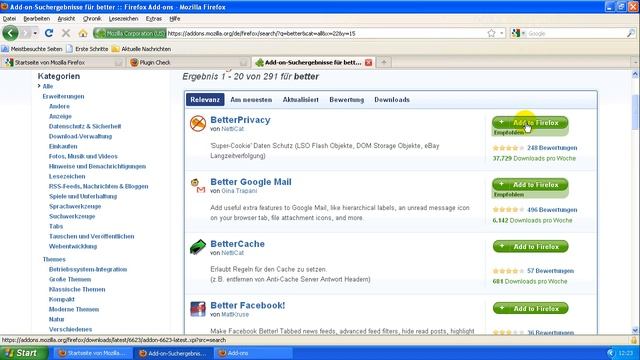Open the URL bar history dropdown arrow
The image size is (640, 360).
[502, 33]
